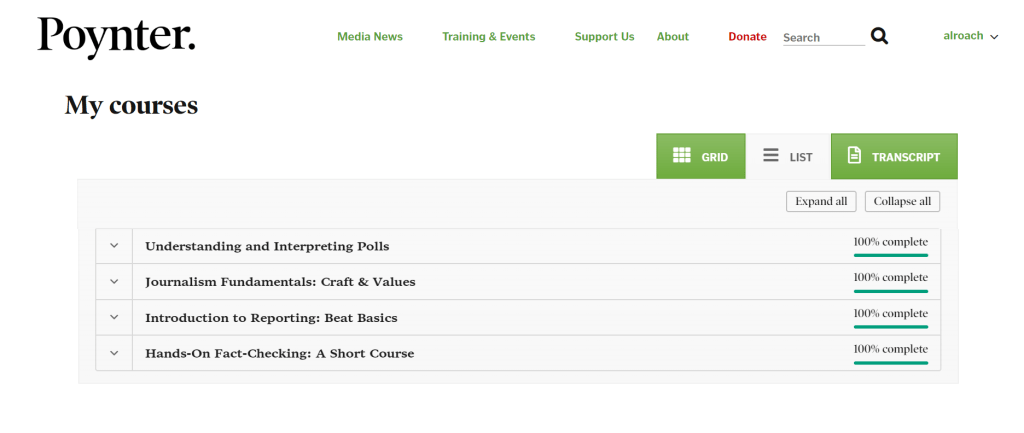Screen dimensions: 1024x433
Task: Open the Training & Events menu
Action: tap(488, 37)
